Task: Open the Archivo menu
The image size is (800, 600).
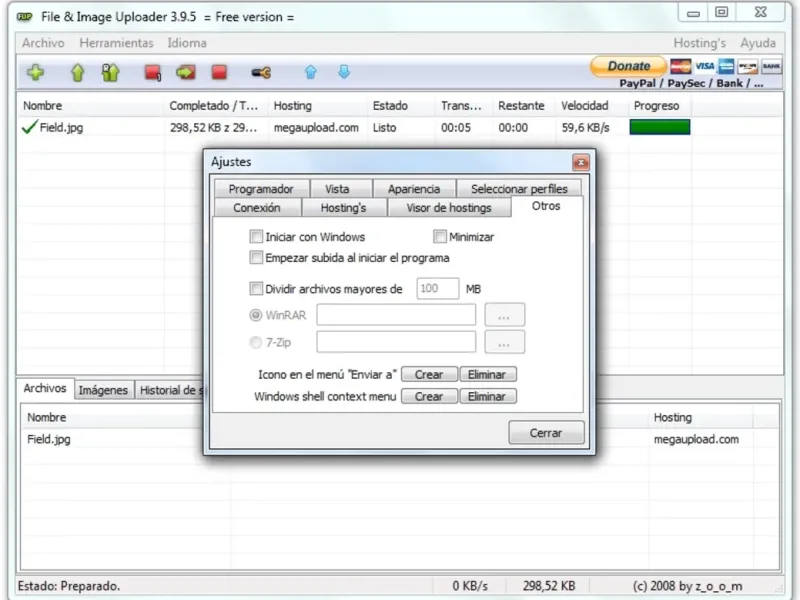Action: pyautogui.click(x=43, y=43)
